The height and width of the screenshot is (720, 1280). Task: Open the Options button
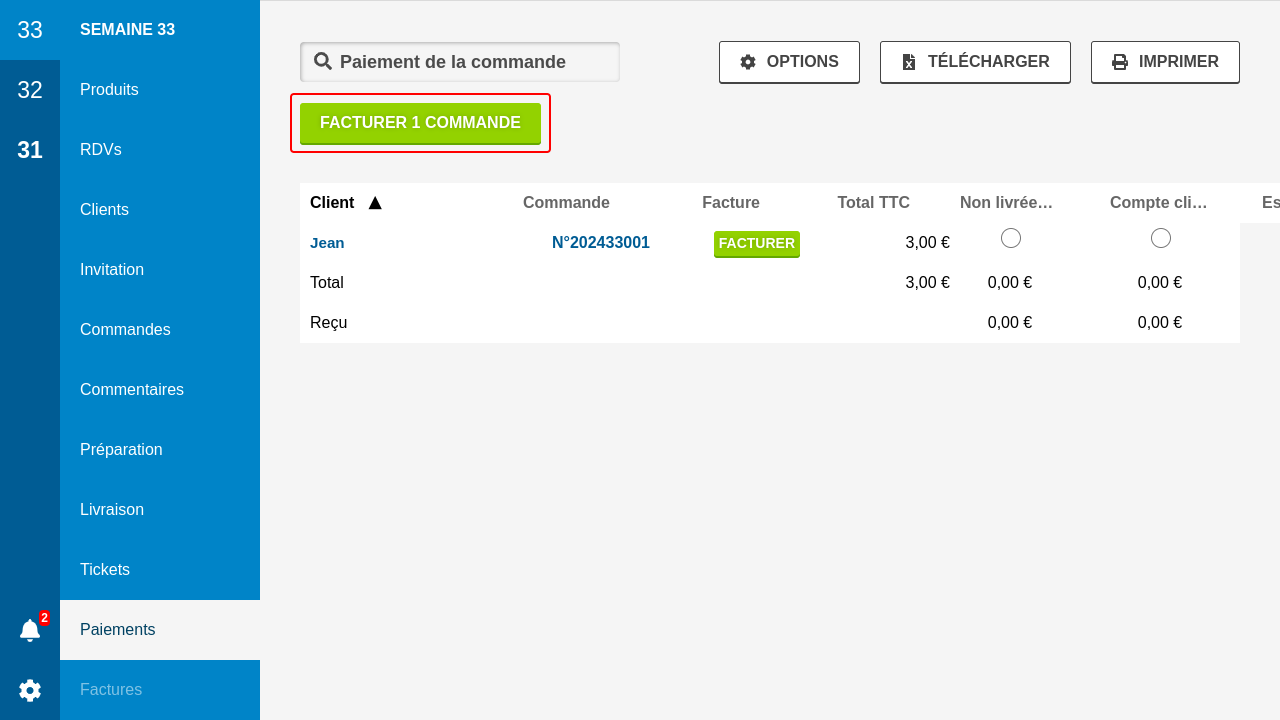(x=789, y=62)
